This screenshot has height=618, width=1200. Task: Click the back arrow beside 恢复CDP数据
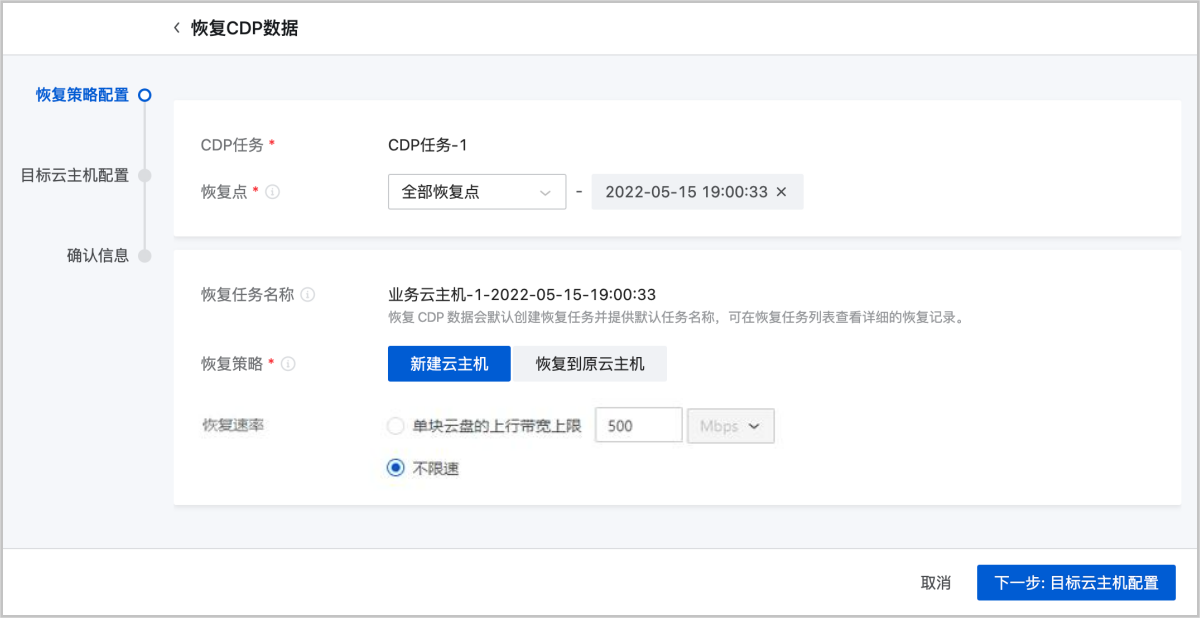(x=177, y=28)
